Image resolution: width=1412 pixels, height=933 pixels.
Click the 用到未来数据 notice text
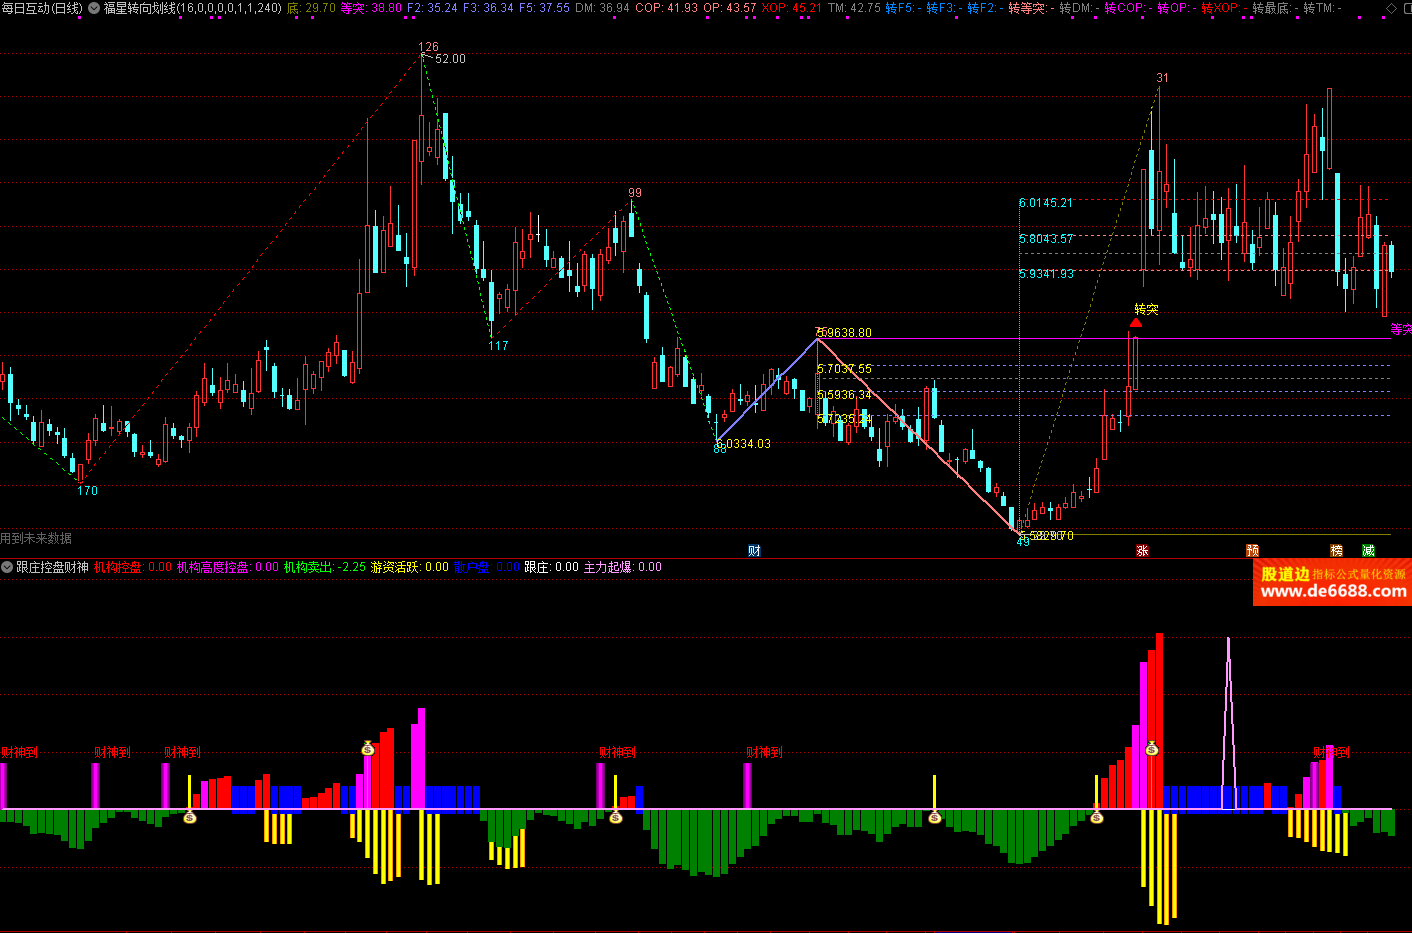click(x=36, y=538)
